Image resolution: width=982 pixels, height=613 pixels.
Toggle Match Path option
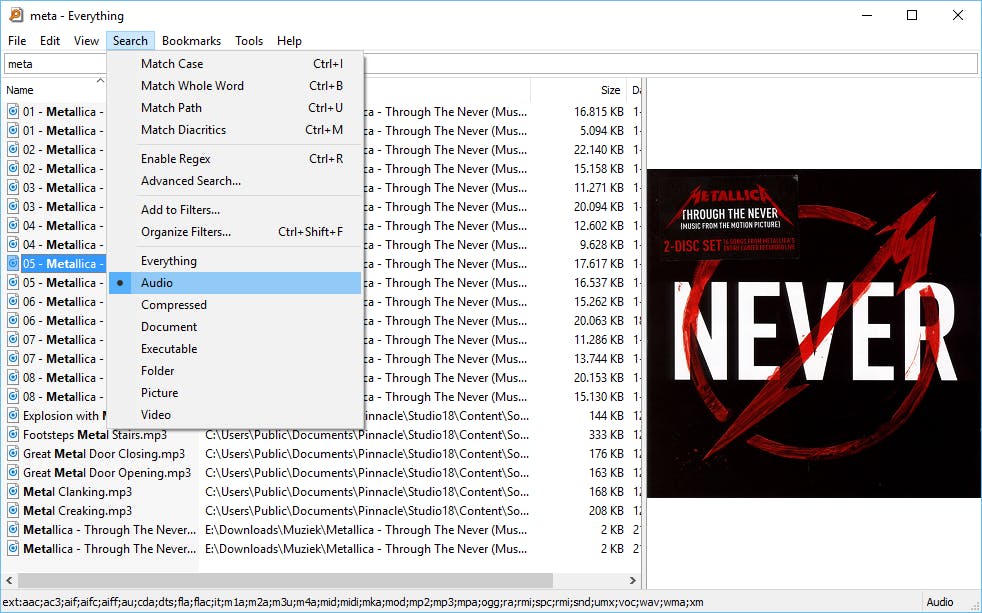[x=235, y=108]
